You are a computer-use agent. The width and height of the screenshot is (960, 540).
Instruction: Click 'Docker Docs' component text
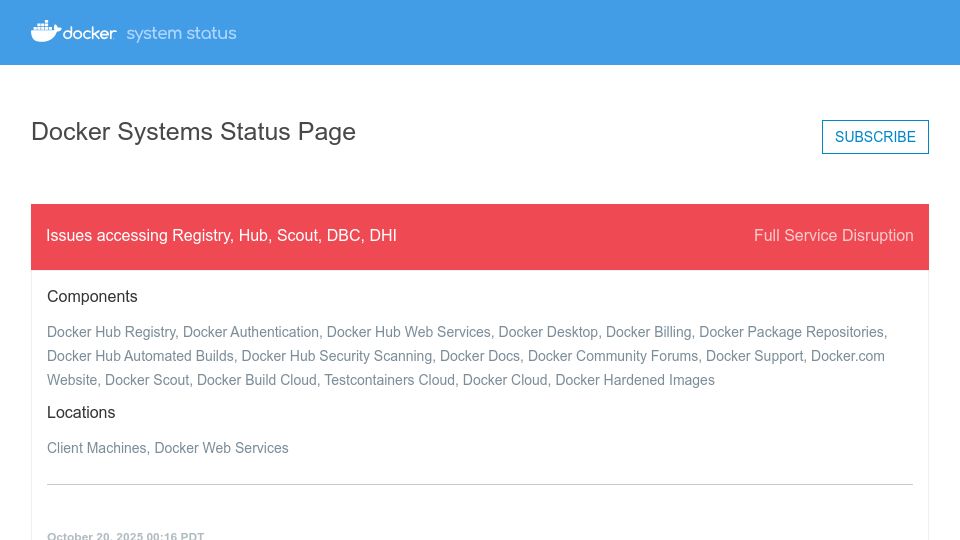click(x=479, y=356)
